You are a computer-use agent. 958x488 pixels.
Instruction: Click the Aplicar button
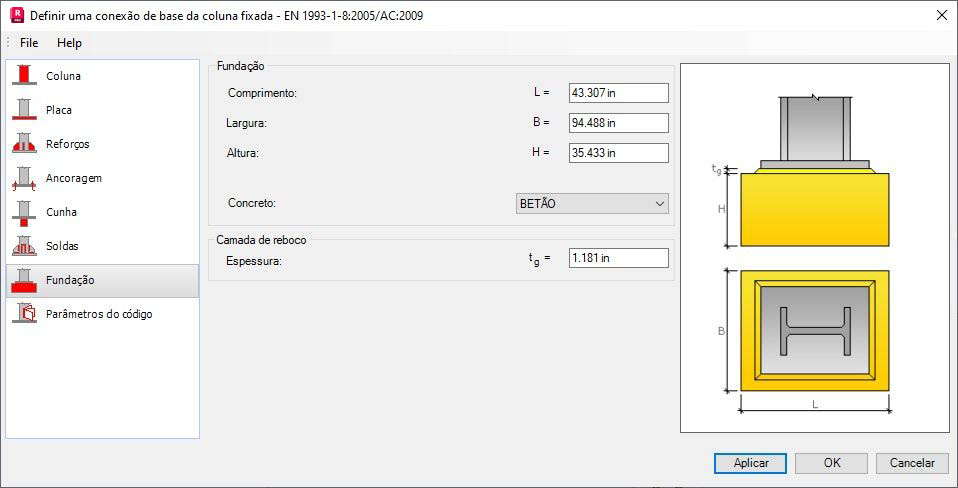pos(750,463)
